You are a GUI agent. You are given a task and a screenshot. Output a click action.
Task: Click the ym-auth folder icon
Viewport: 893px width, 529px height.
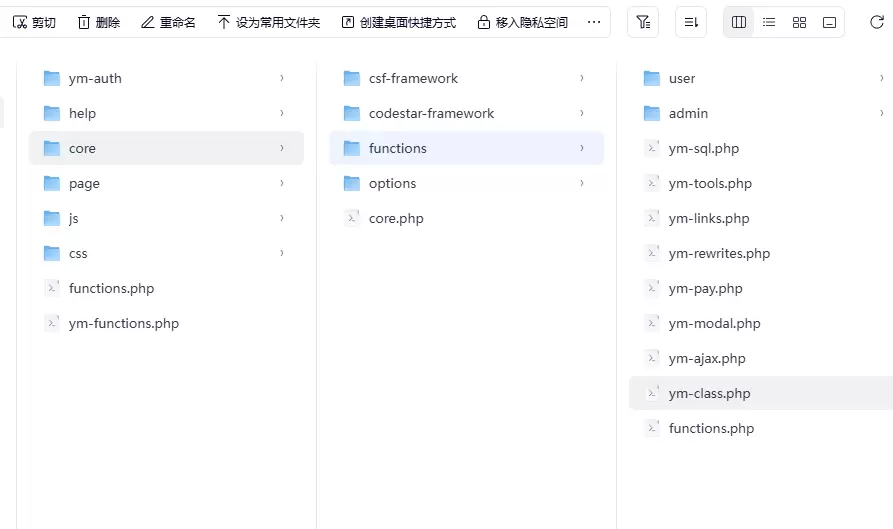(x=52, y=78)
